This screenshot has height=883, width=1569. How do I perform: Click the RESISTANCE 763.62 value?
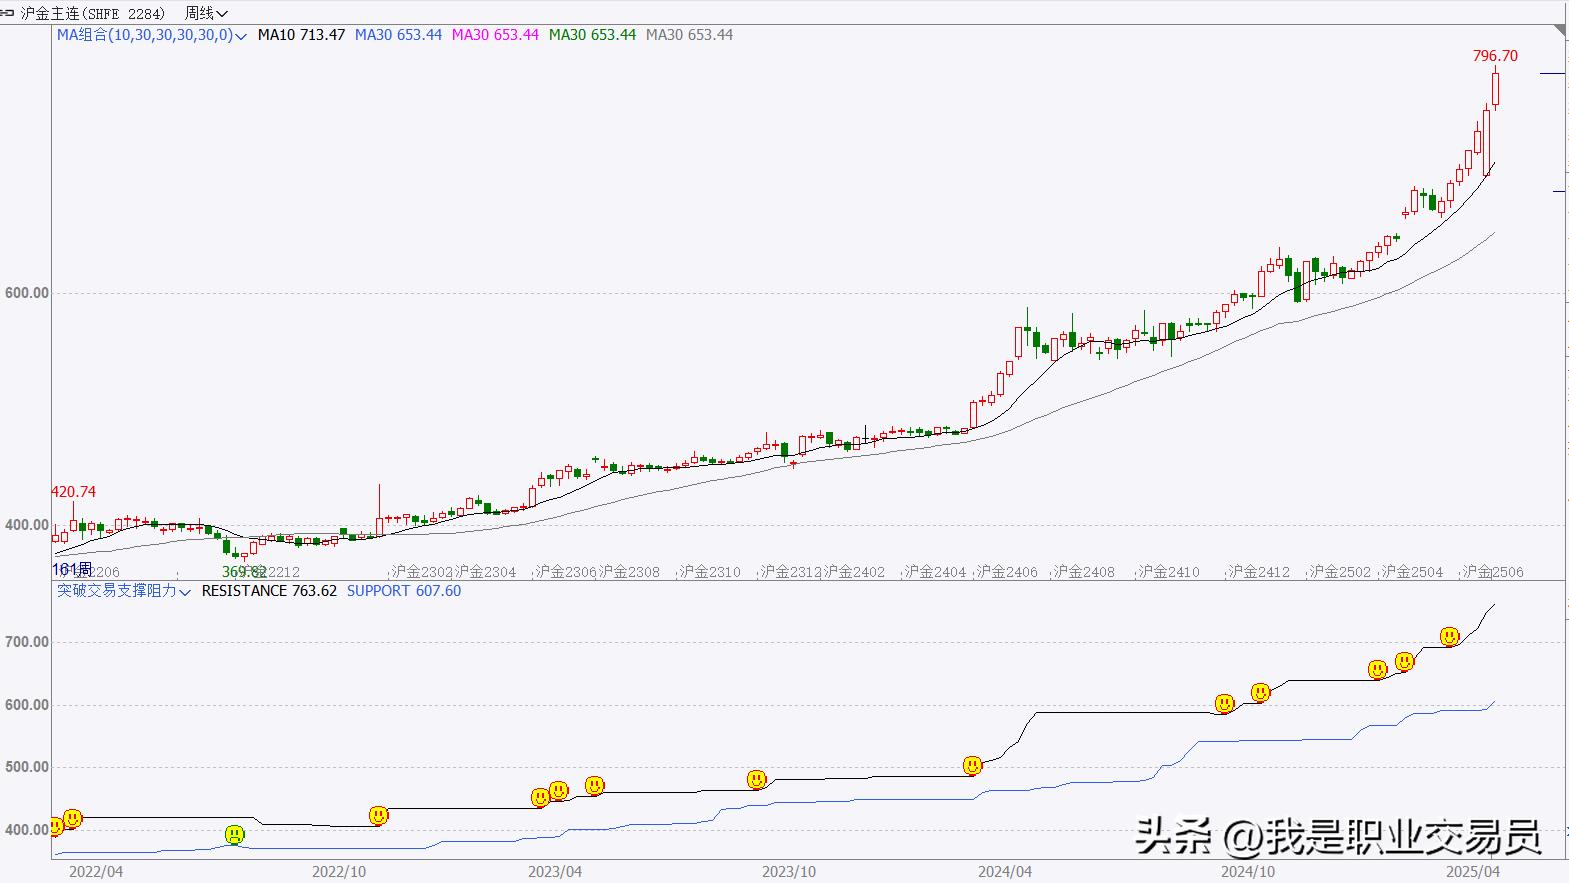click(269, 591)
